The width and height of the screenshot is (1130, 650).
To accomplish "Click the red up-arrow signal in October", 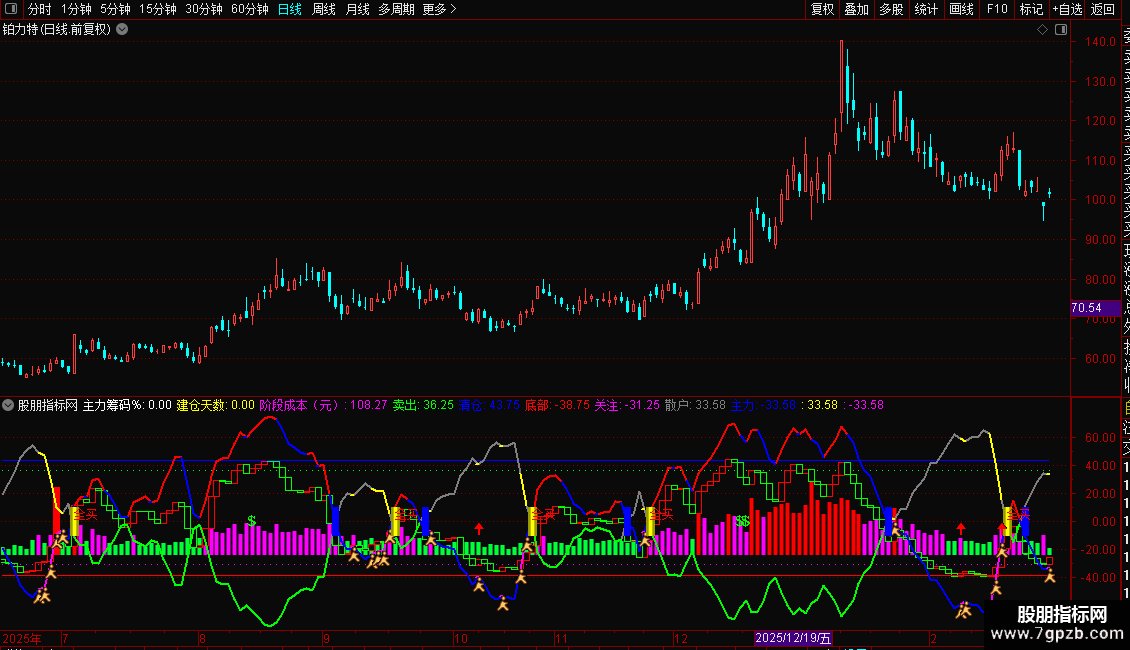I will 479,528.
